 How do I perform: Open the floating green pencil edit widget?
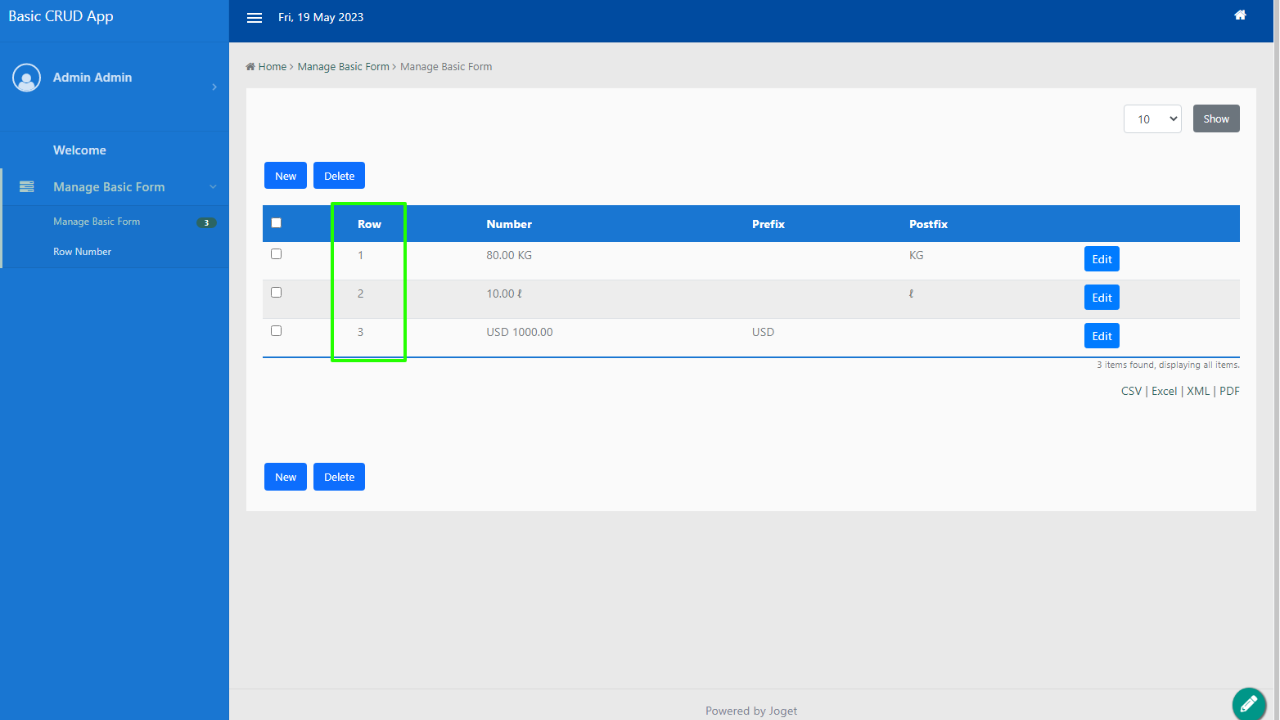(x=1248, y=703)
